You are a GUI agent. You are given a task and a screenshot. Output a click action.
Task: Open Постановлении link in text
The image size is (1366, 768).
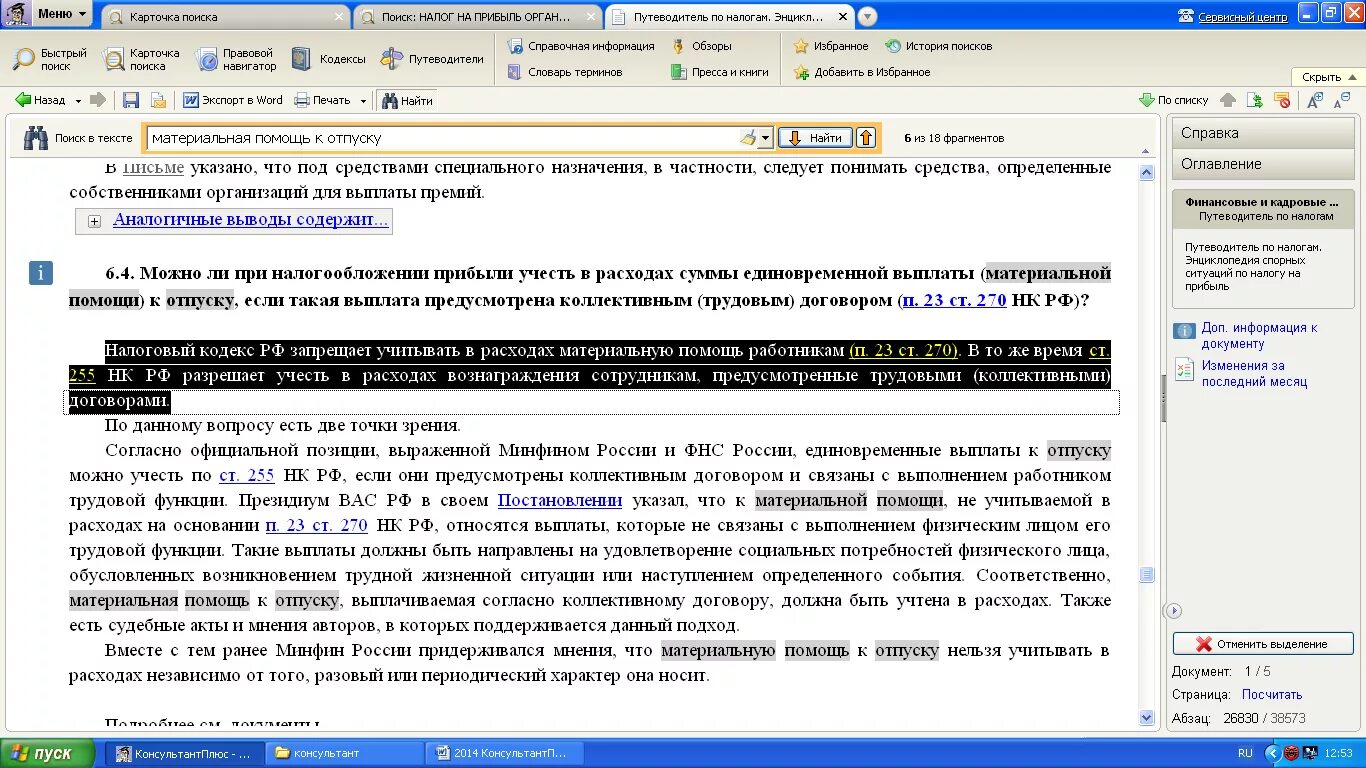tap(560, 500)
